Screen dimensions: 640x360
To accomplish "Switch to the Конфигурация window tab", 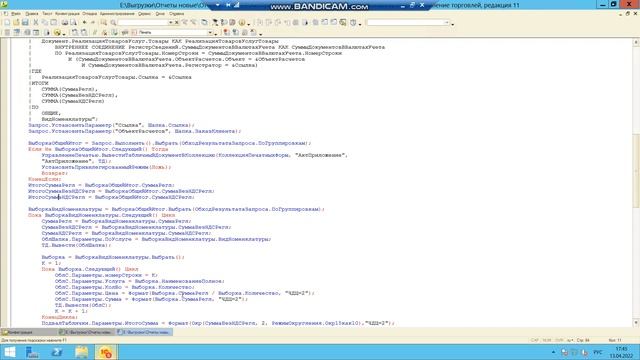I will point(29,332).
